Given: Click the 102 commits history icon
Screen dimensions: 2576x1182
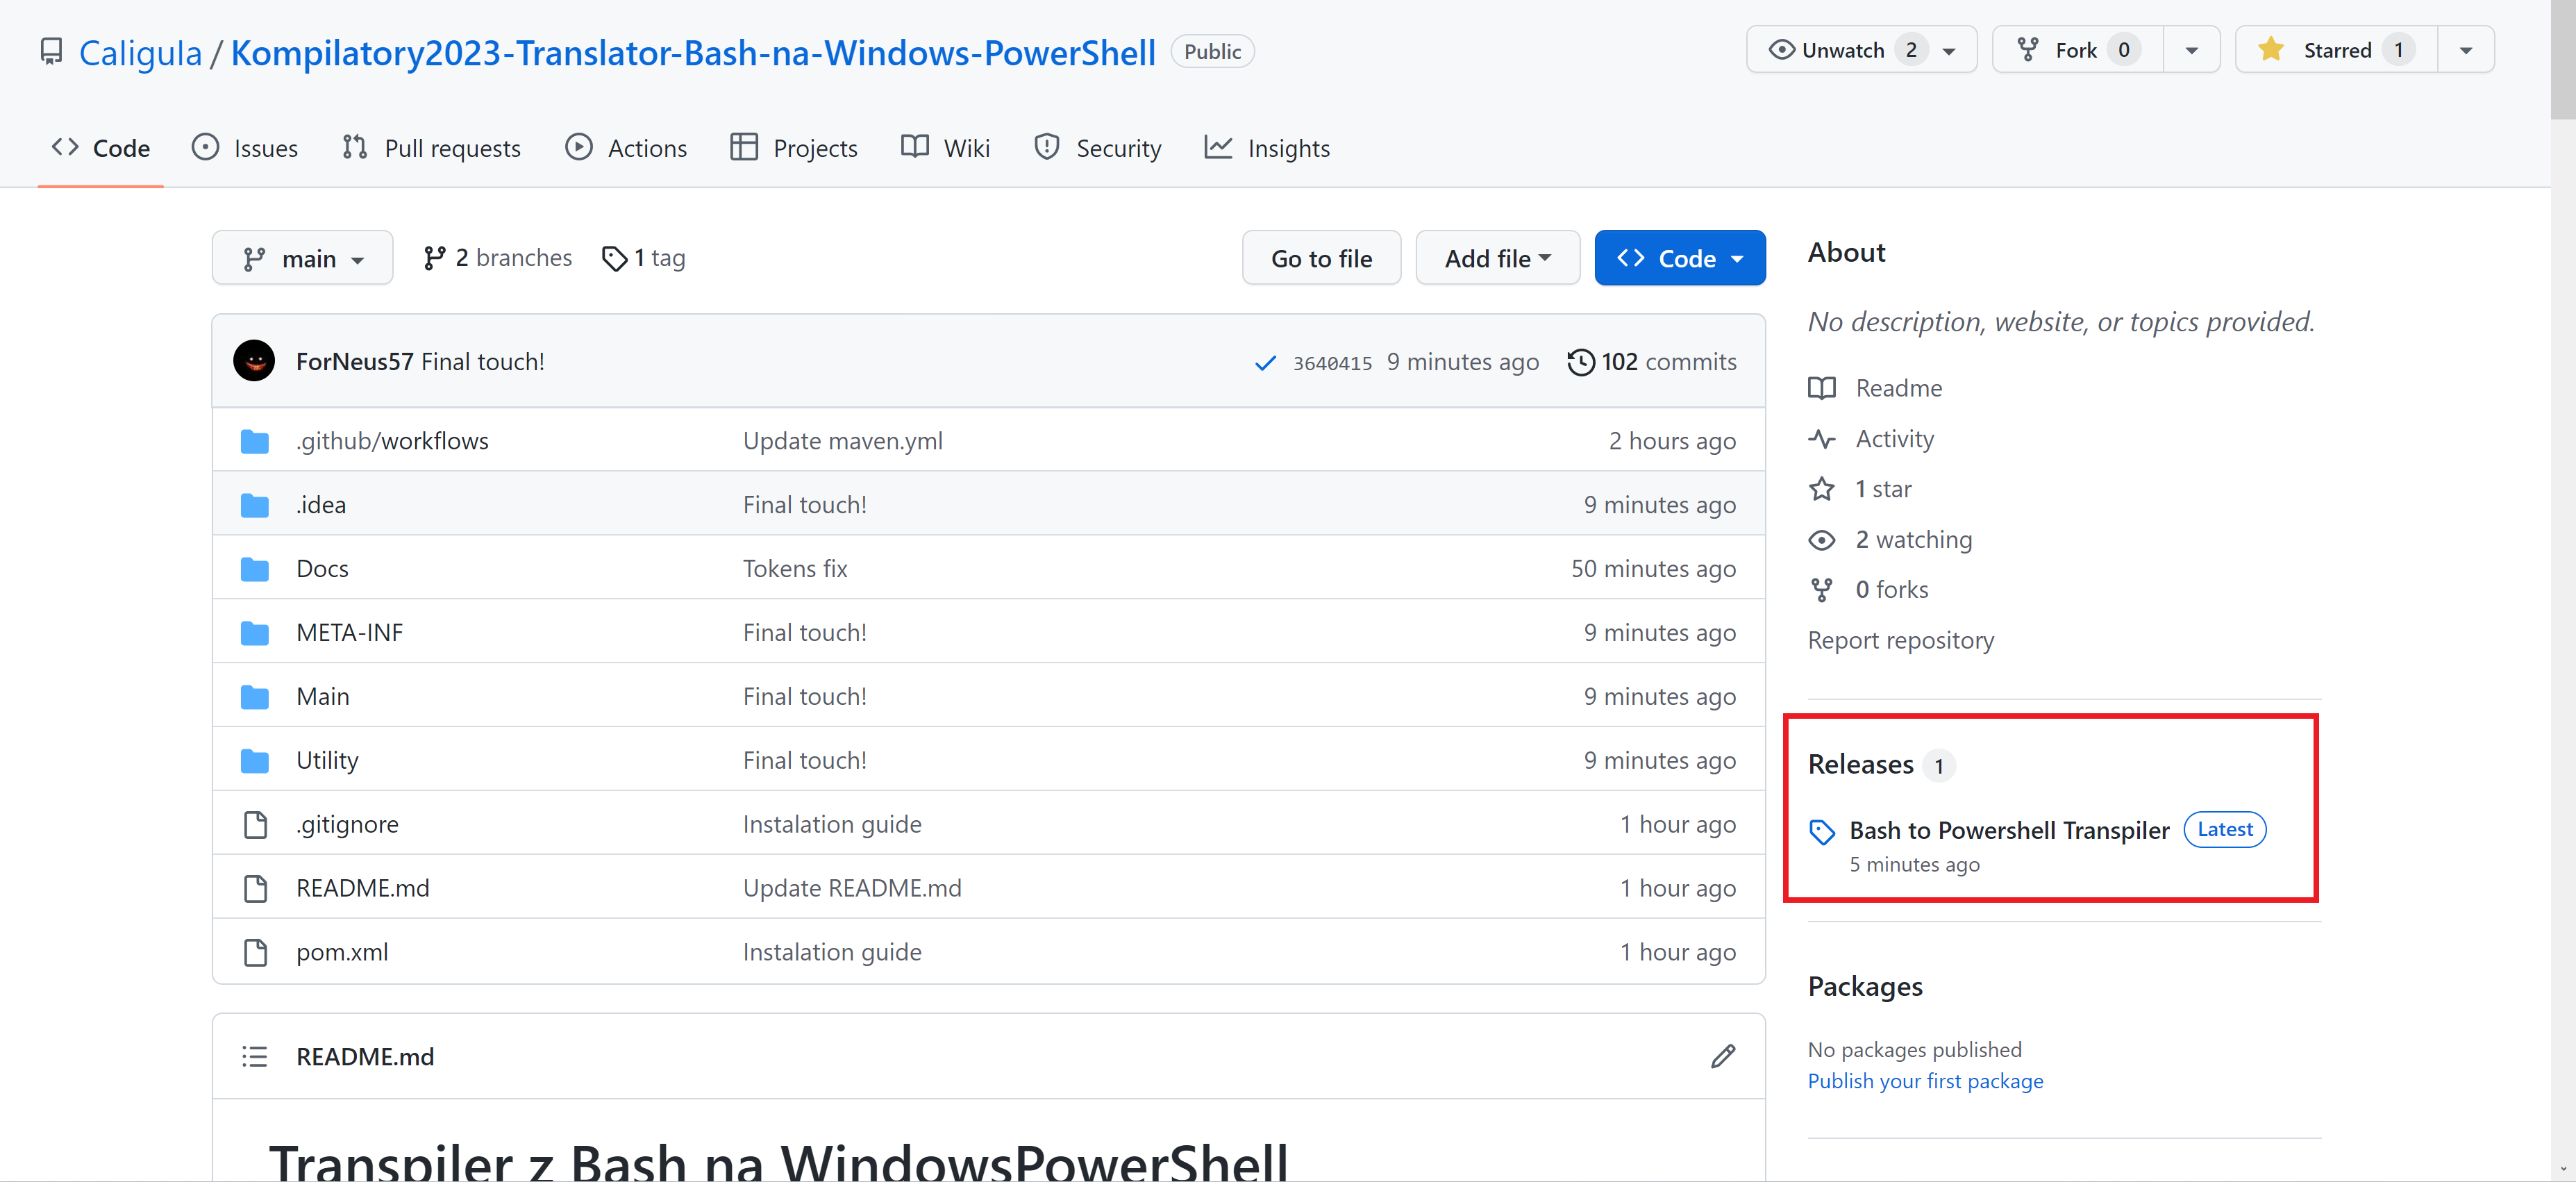Looking at the screenshot, I should coord(1581,361).
